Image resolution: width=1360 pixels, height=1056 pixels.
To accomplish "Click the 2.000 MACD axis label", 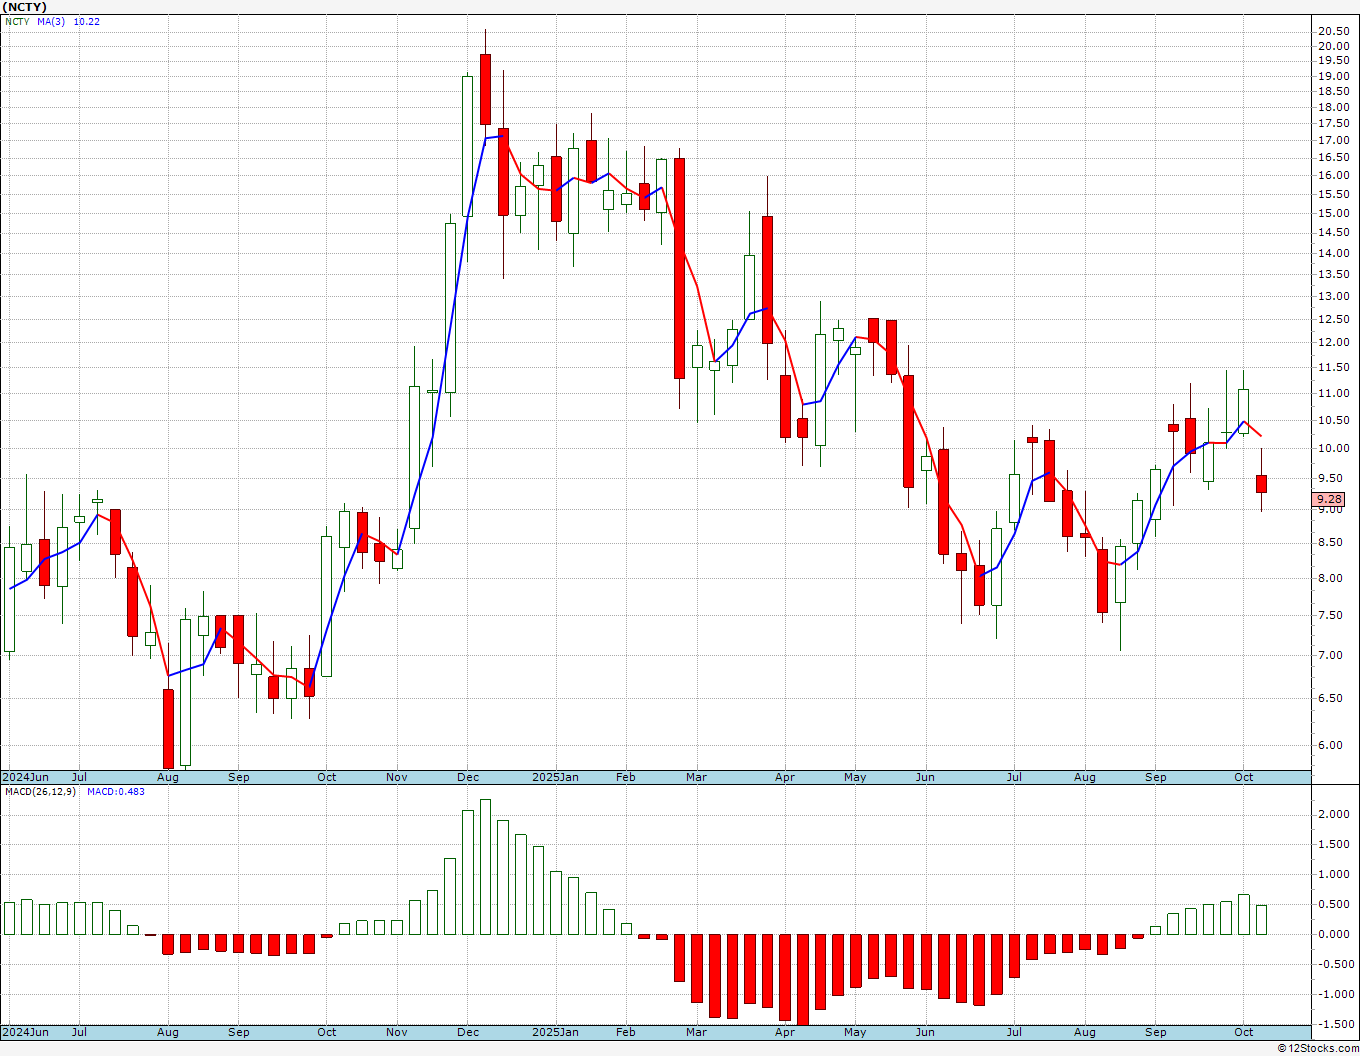I will pyautogui.click(x=1332, y=814).
